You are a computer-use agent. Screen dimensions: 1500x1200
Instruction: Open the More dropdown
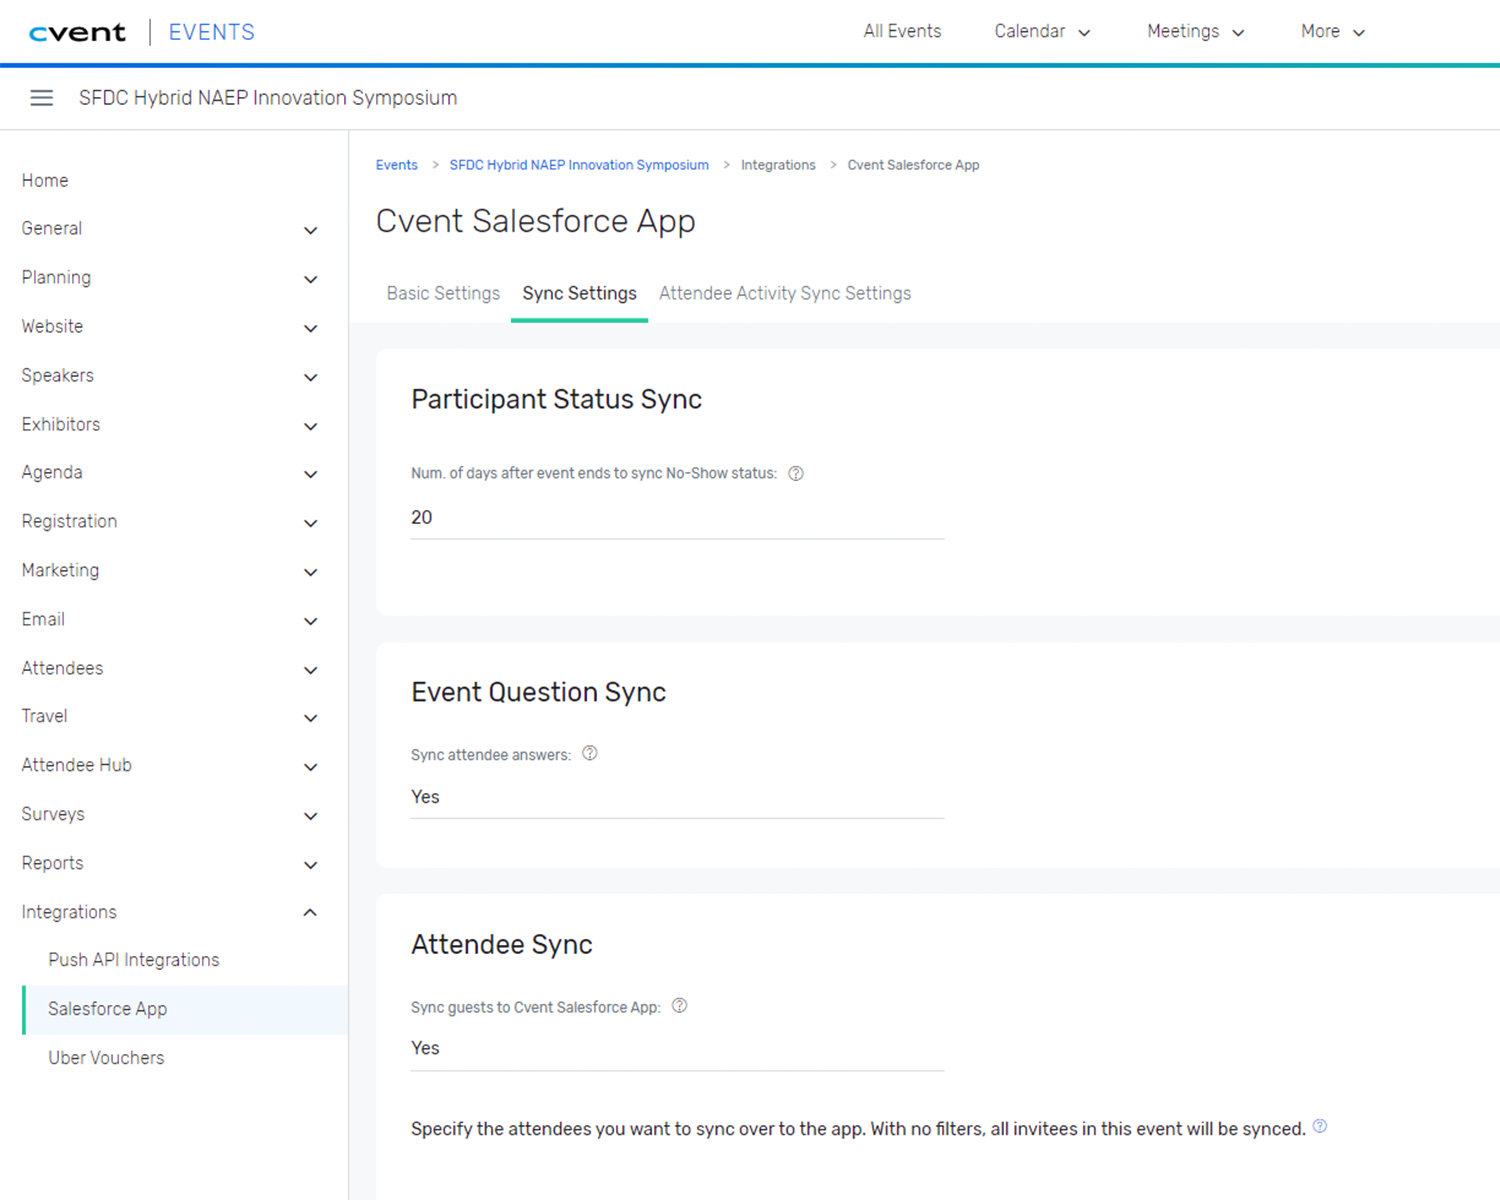click(1332, 31)
